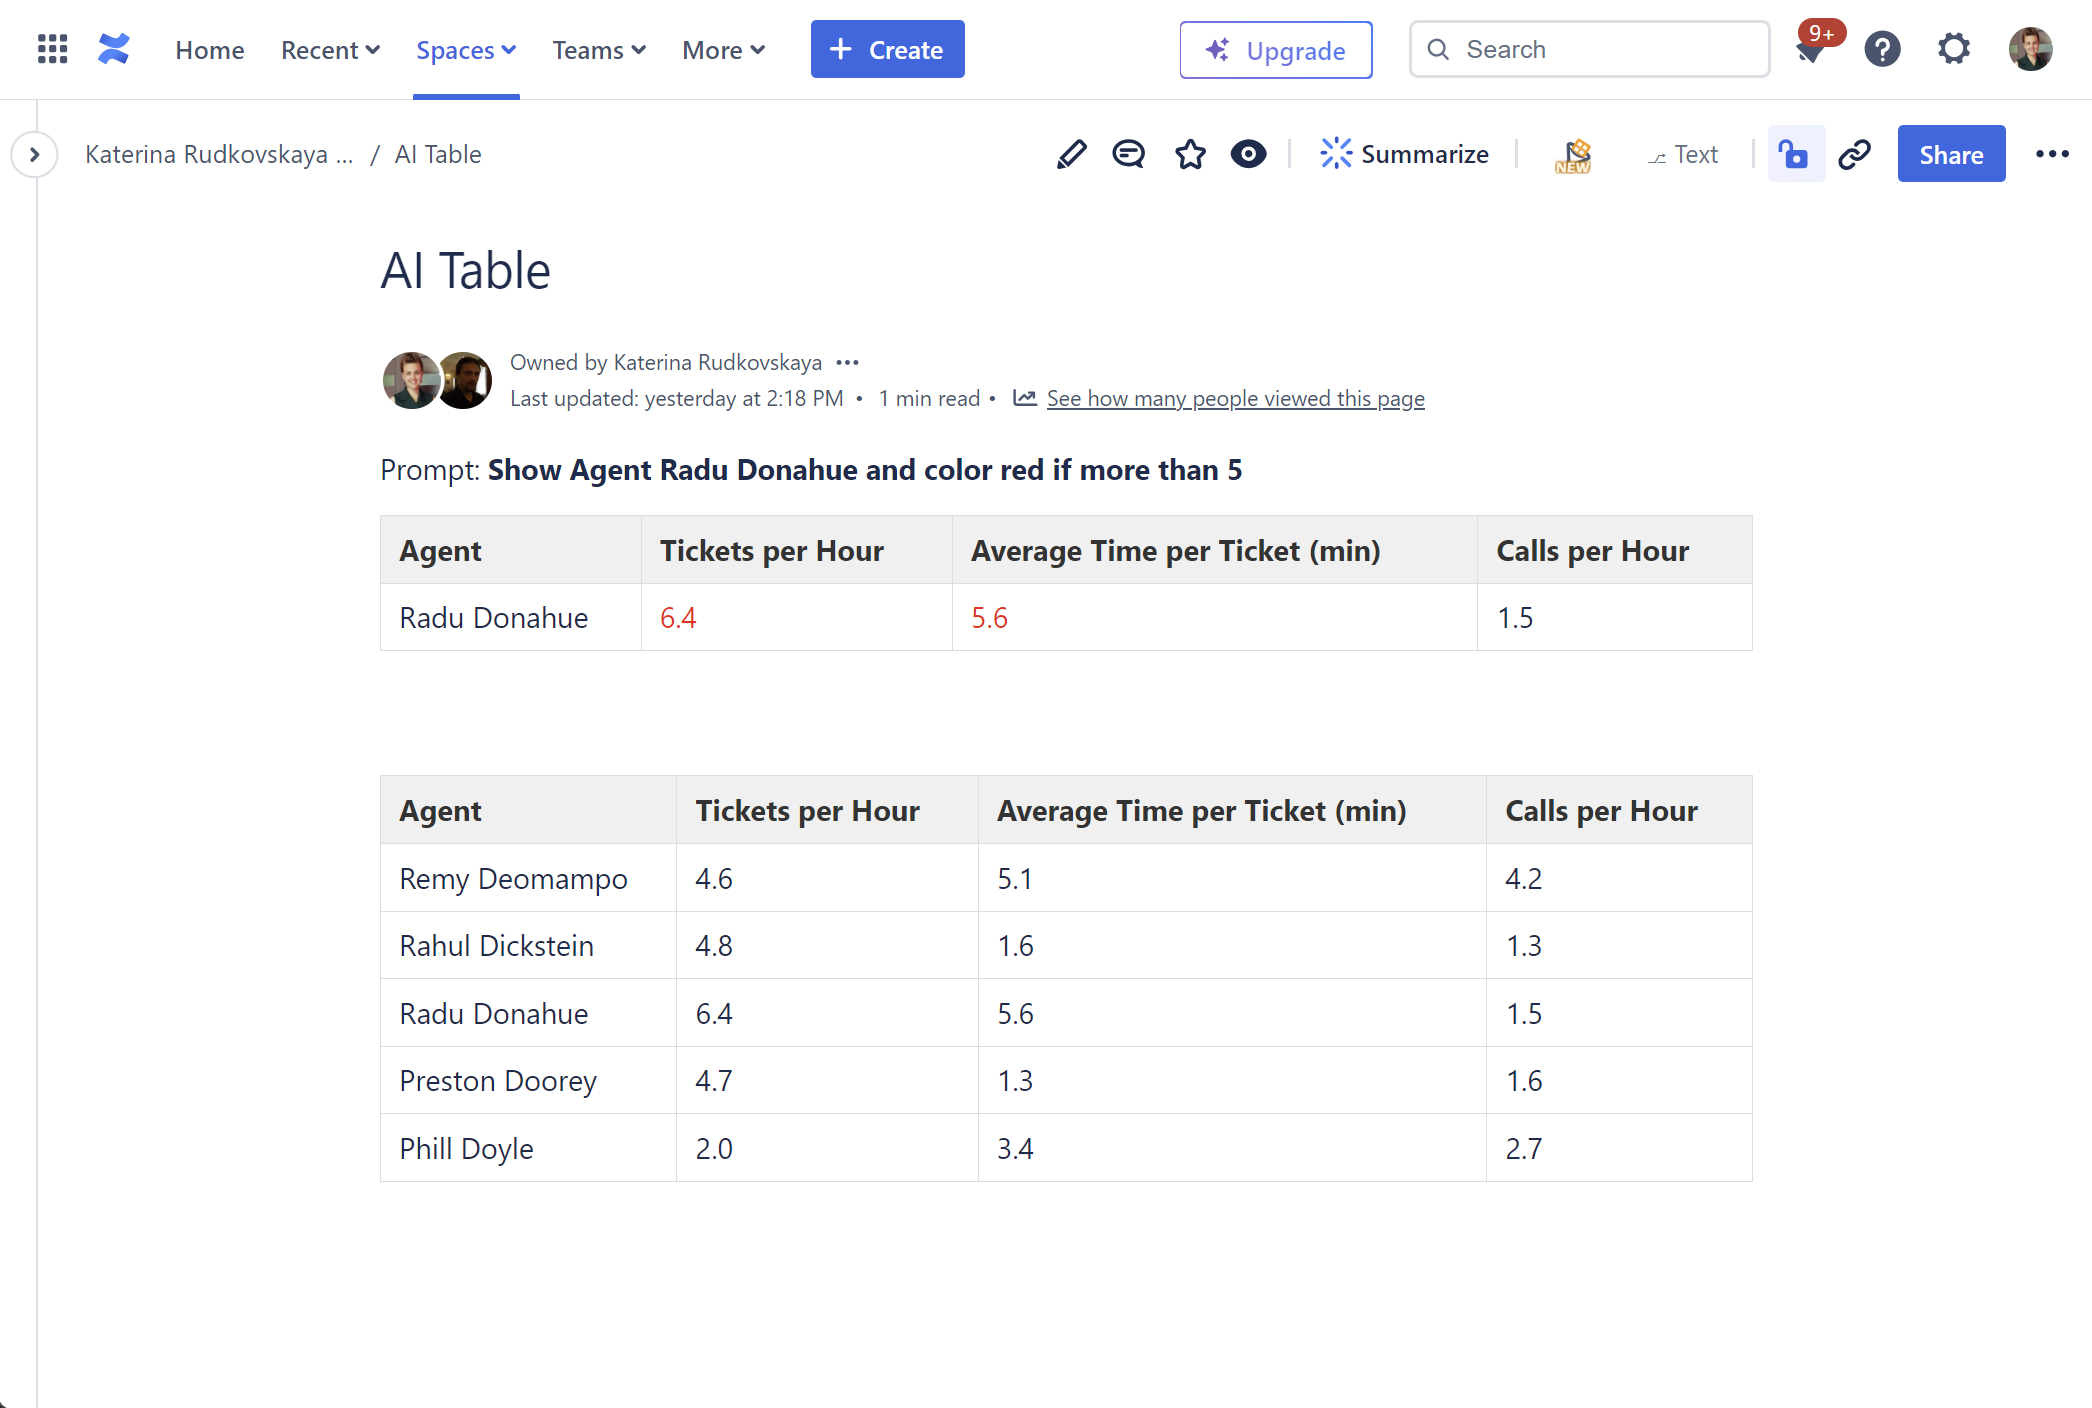
Task: Toggle page restrictions lock icon
Action: pos(1795,154)
